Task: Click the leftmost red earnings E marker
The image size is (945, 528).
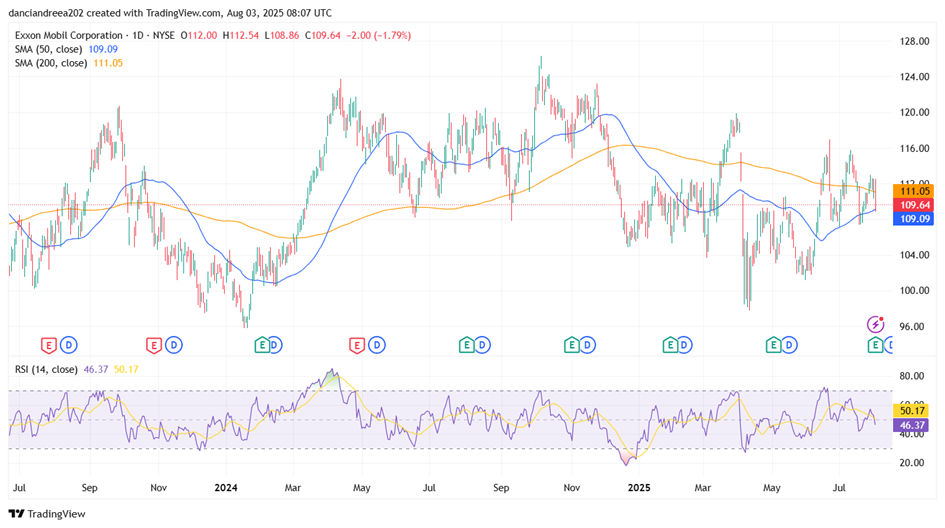Action: [48, 345]
